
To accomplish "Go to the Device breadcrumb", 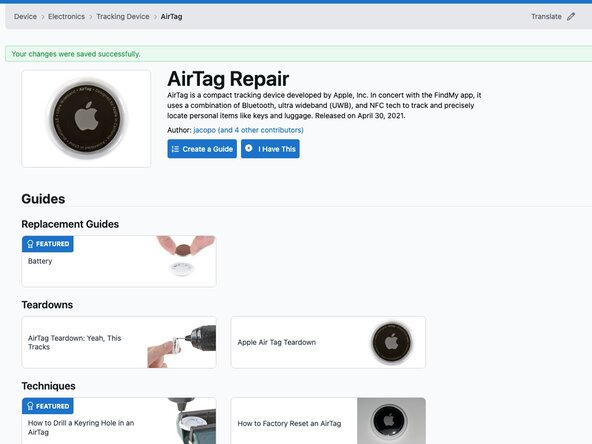I will [x=25, y=17].
